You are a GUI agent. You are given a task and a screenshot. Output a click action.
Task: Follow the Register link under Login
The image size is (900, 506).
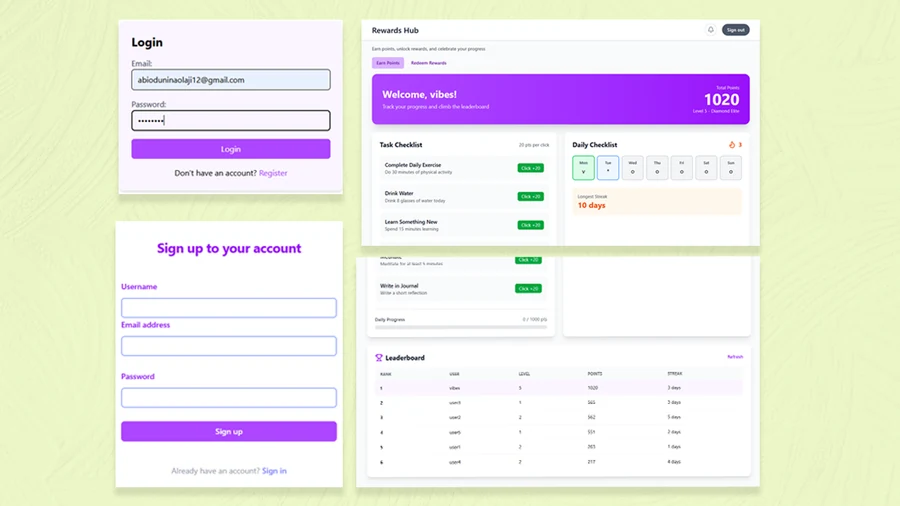click(x=273, y=173)
